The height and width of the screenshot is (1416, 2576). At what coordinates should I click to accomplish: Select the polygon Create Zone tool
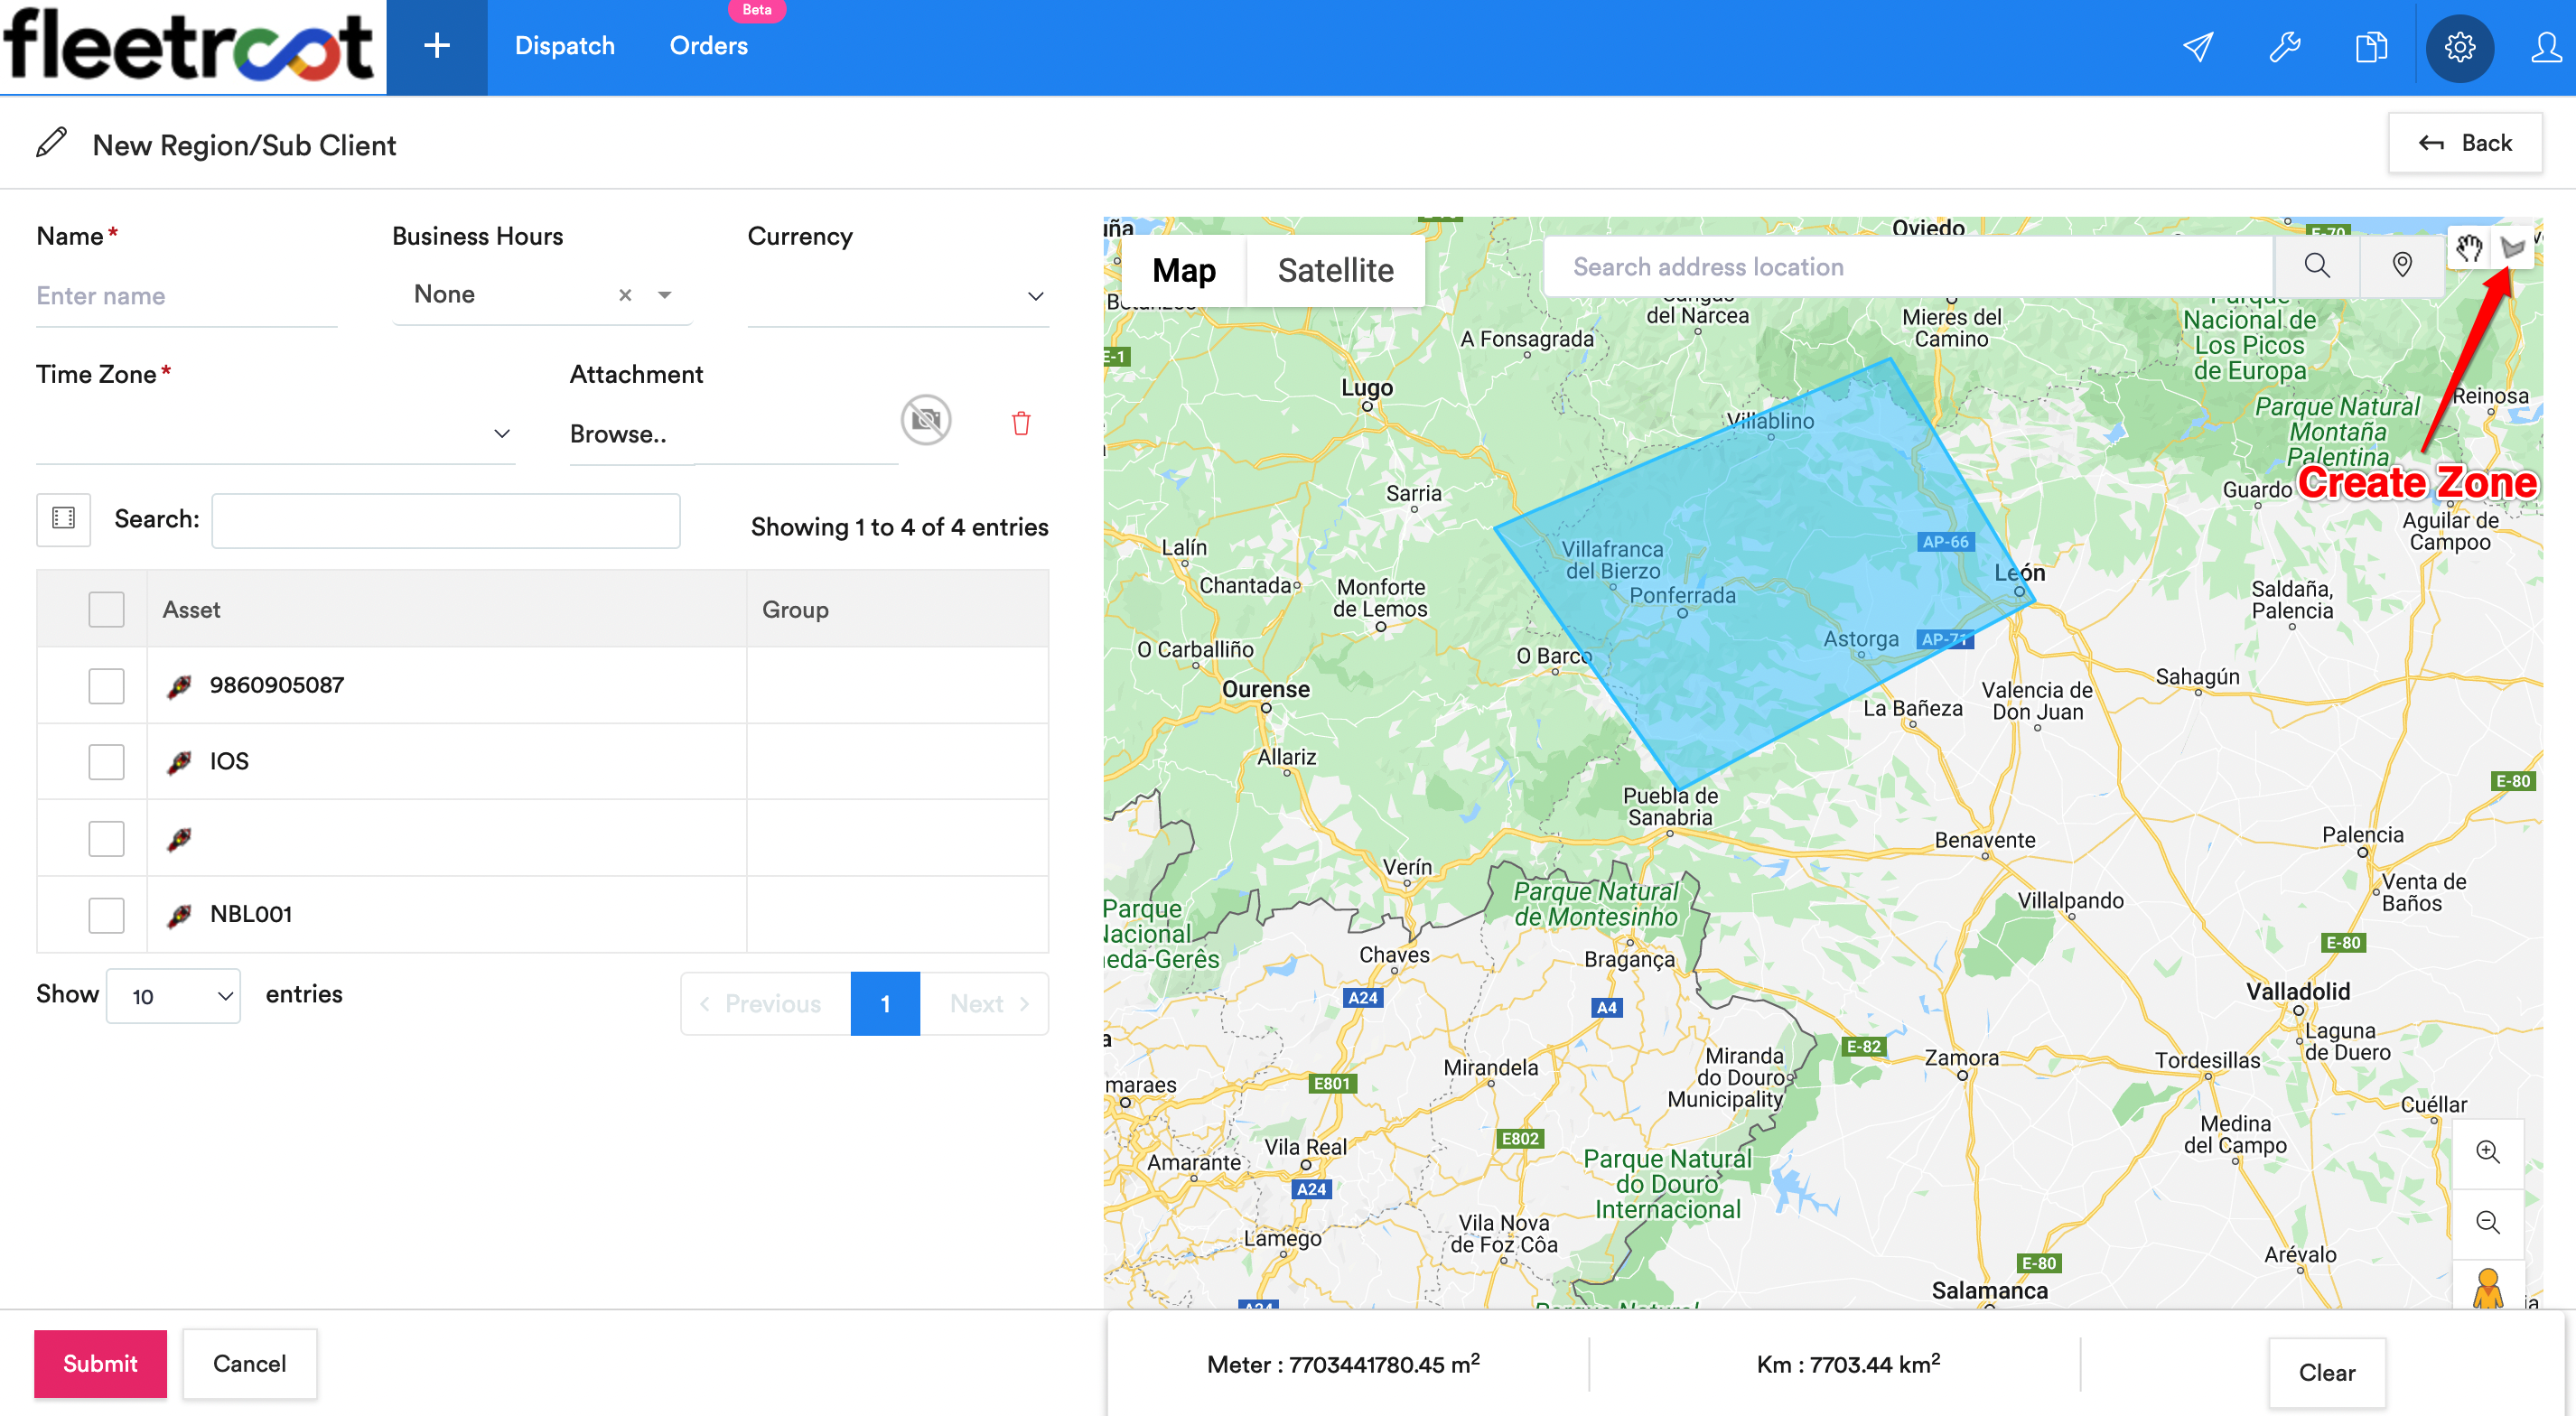[2511, 248]
